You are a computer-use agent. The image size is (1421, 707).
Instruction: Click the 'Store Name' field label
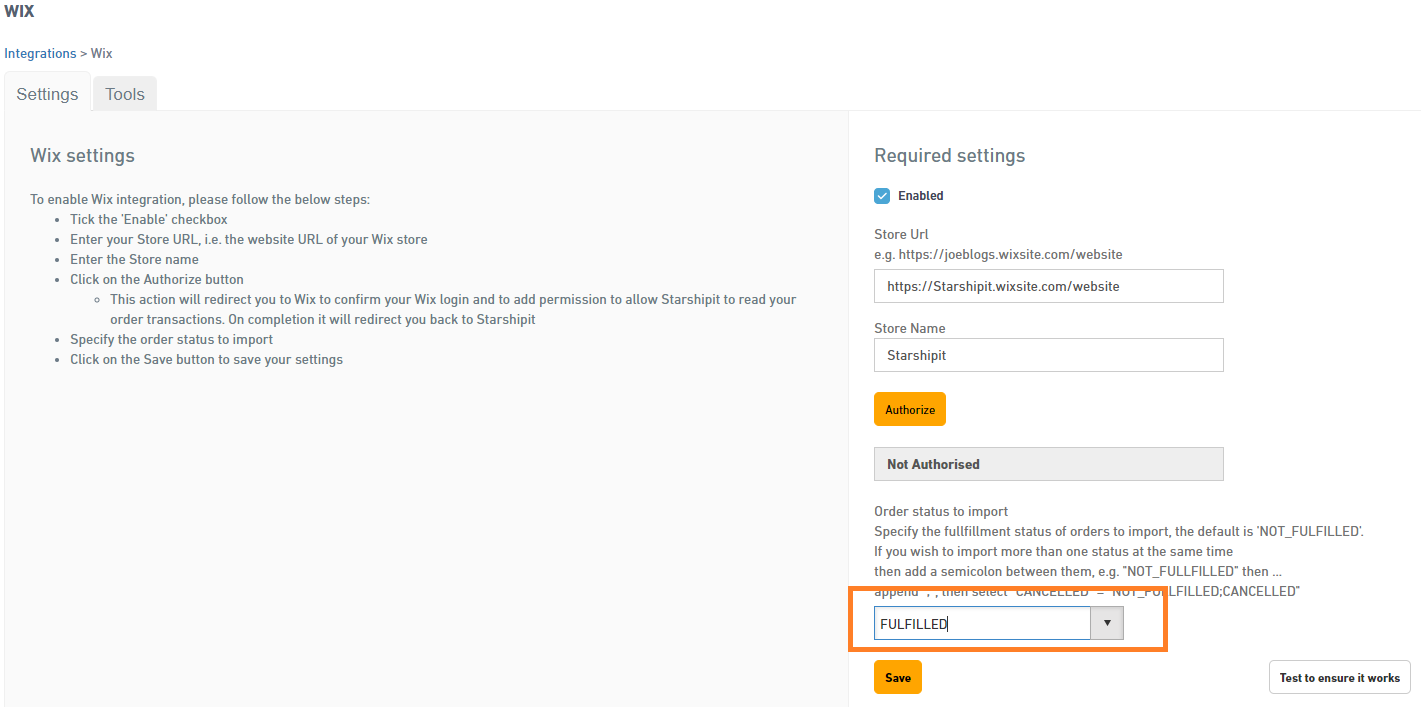click(x=910, y=328)
